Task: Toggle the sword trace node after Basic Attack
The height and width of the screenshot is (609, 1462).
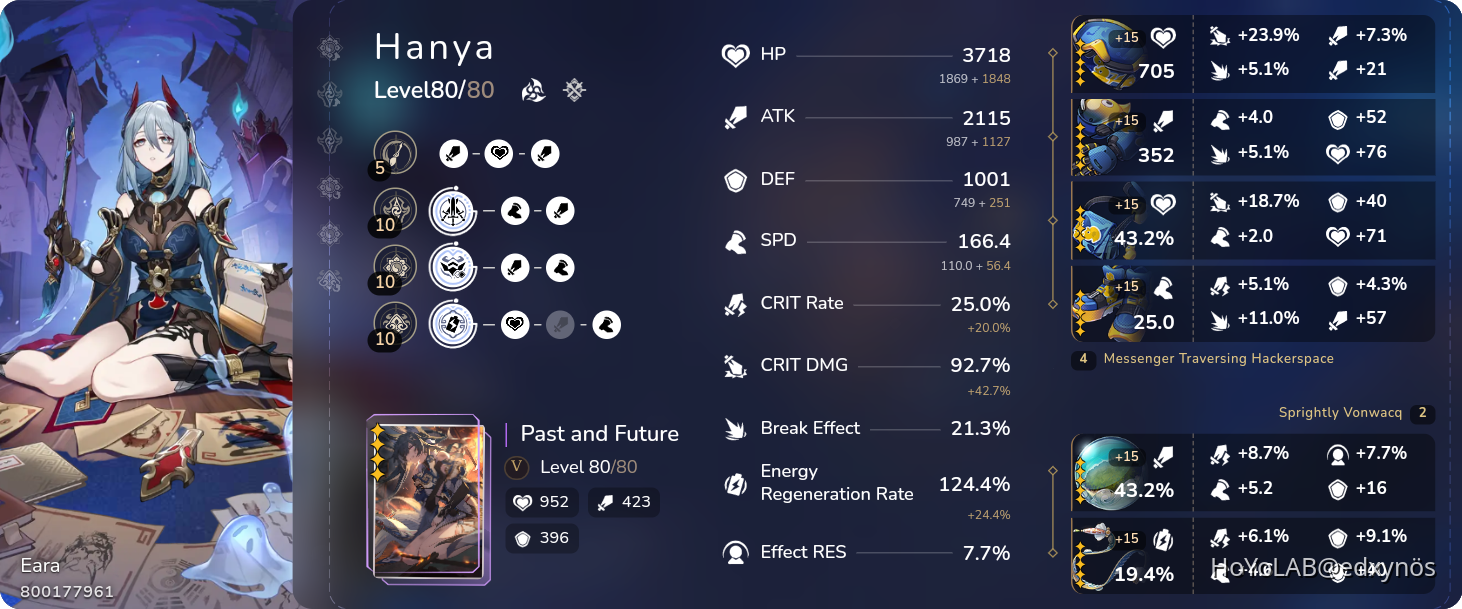Action: [x=454, y=153]
